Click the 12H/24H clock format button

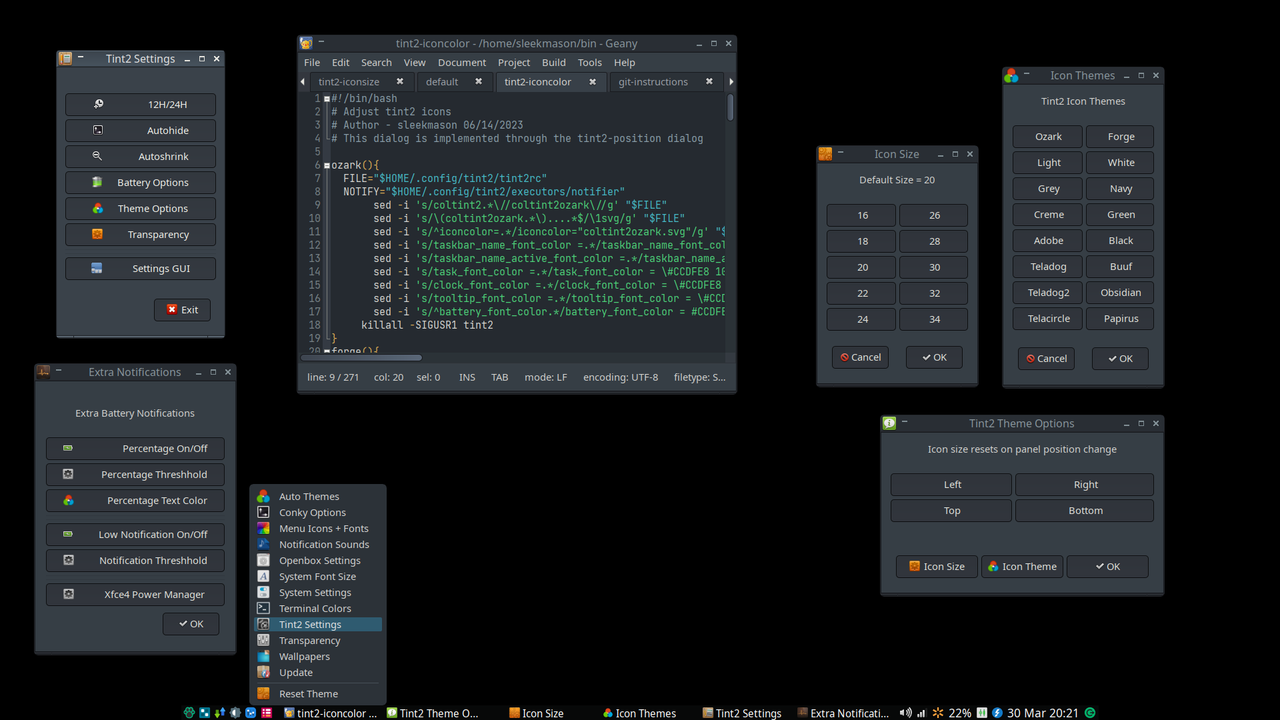pos(140,104)
